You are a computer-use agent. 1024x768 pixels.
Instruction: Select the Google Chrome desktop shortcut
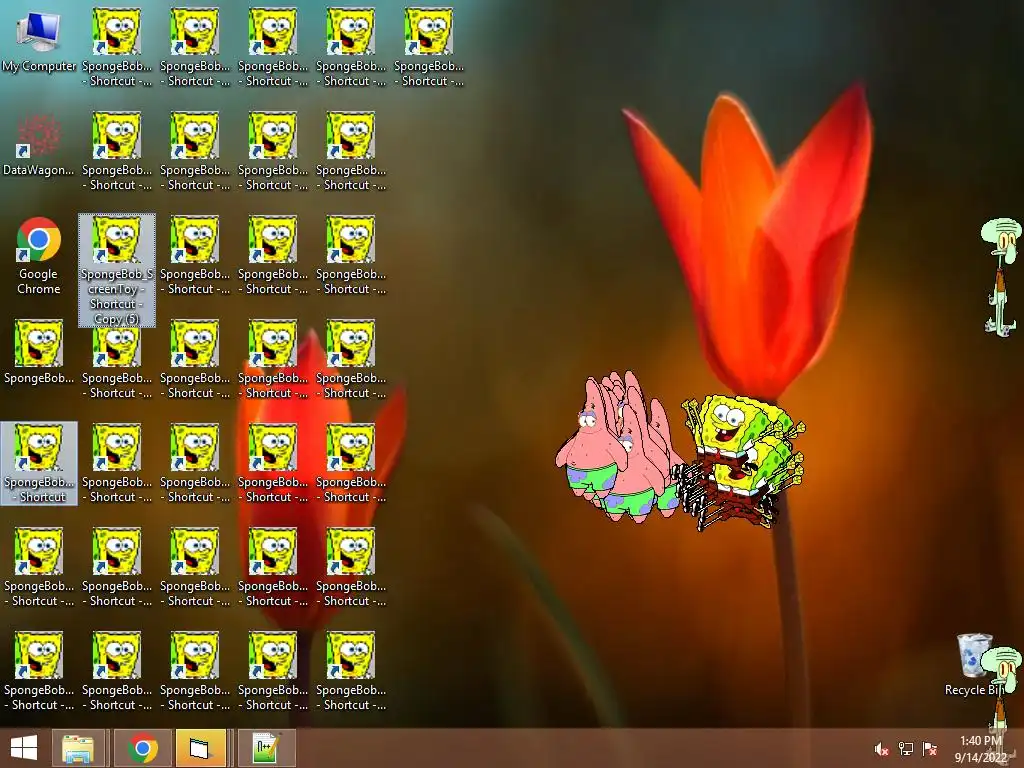point(39,255)
